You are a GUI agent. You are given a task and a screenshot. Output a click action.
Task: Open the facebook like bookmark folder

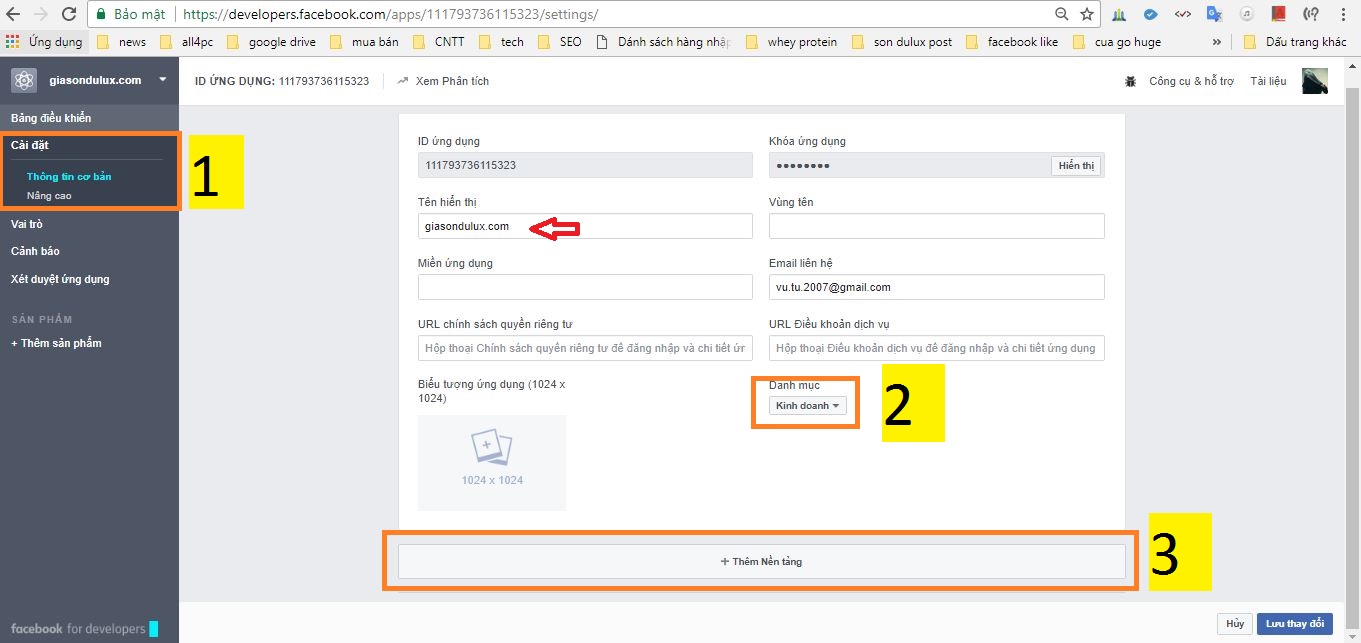click(x=1012, y=42)
